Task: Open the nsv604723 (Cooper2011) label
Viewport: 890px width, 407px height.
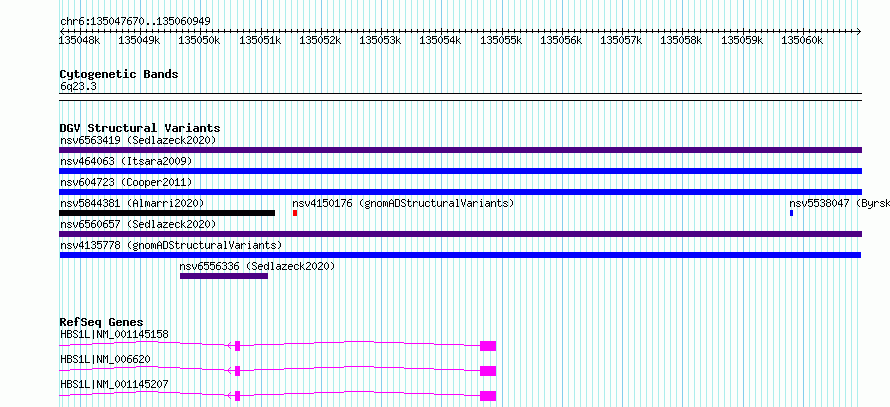Action: [x=126, y=182]
